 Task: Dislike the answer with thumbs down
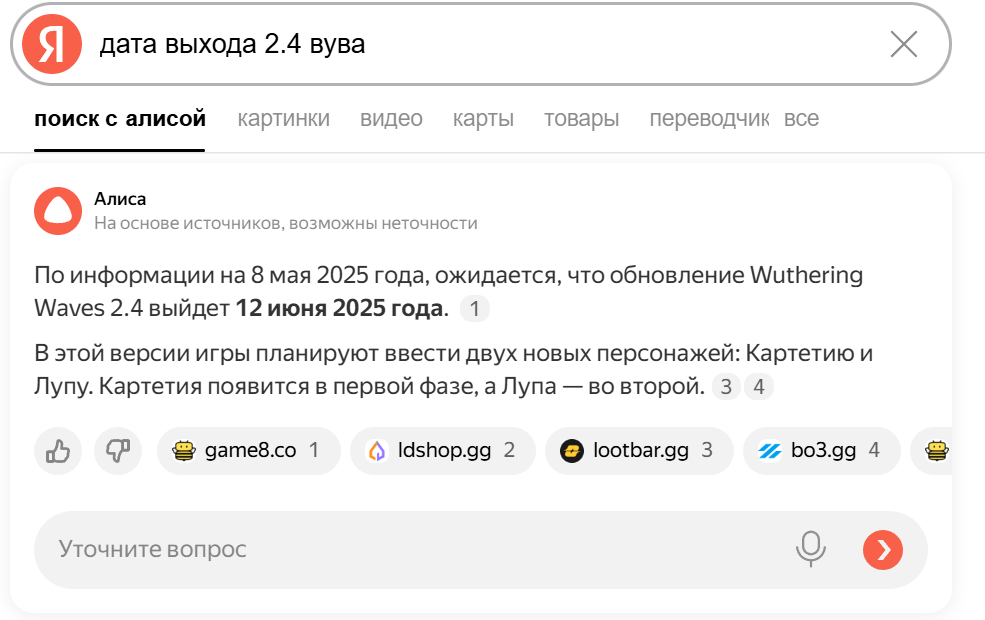[117, 450]
